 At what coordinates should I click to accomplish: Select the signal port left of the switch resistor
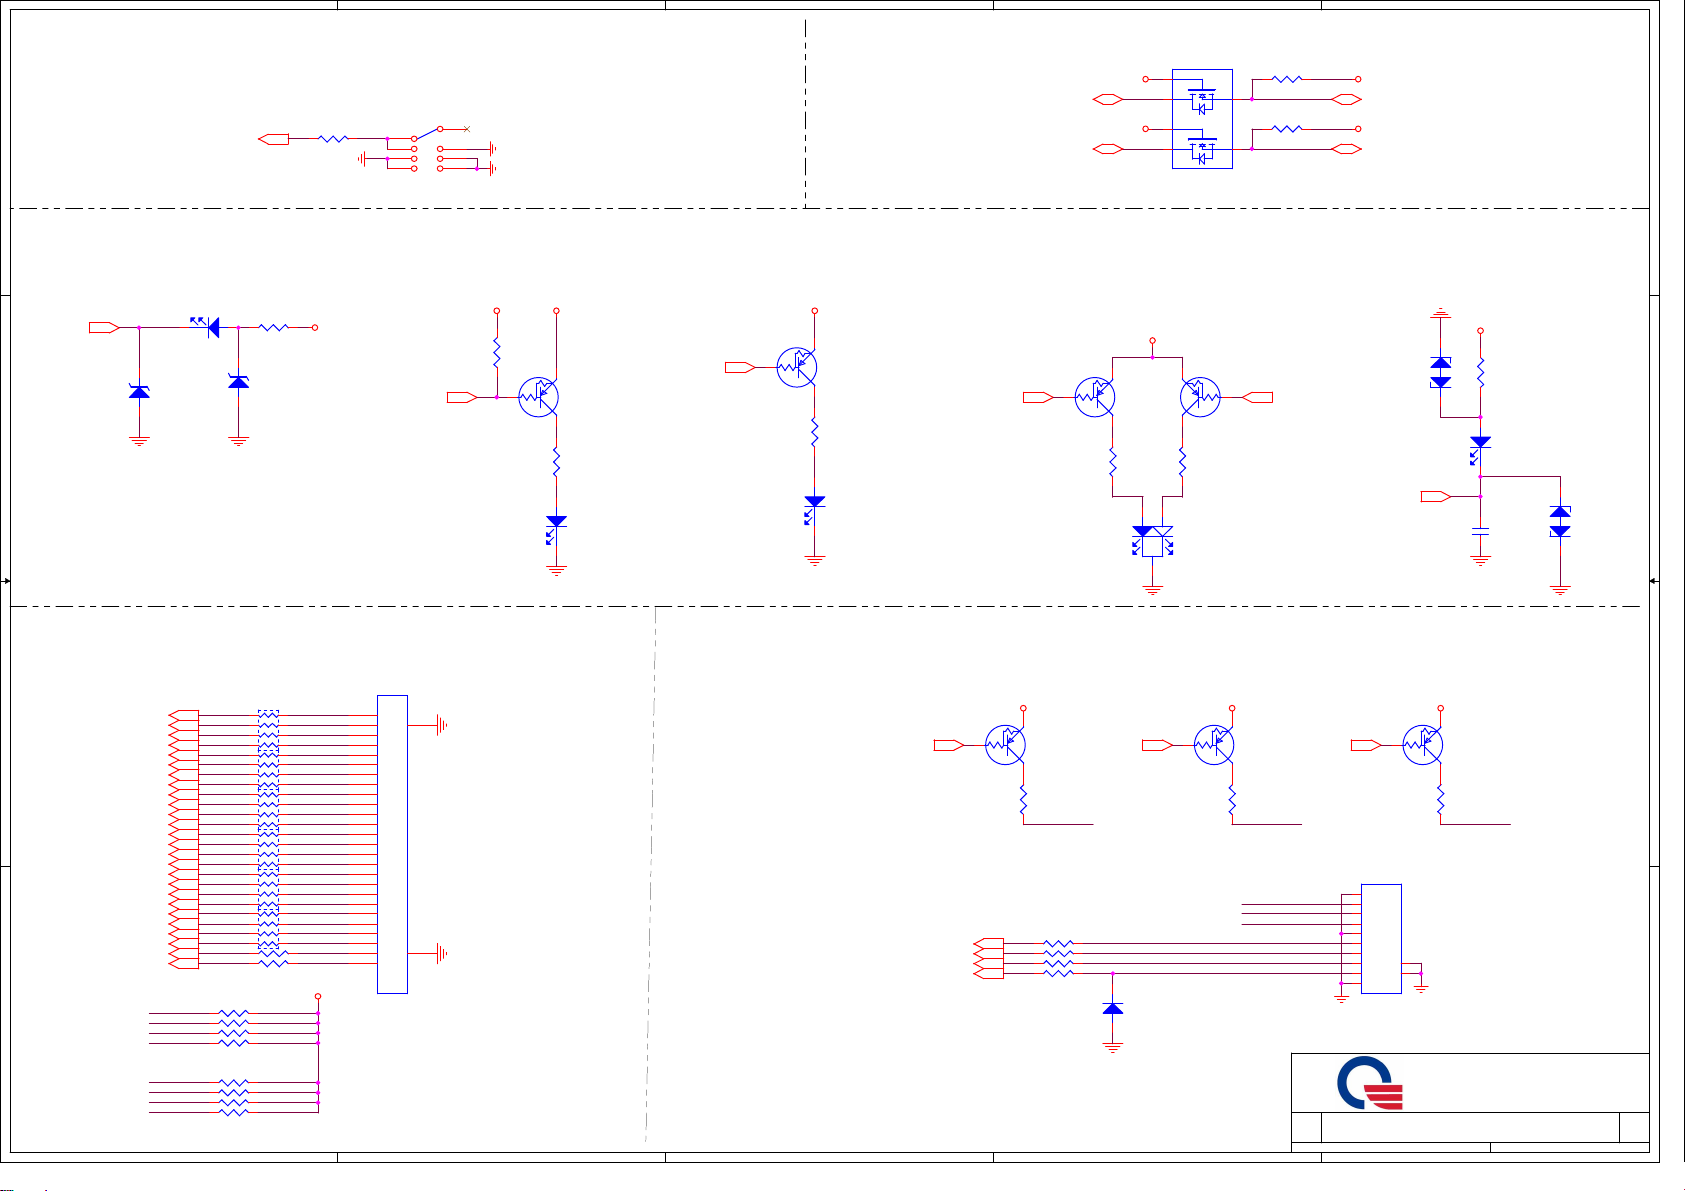273,139
